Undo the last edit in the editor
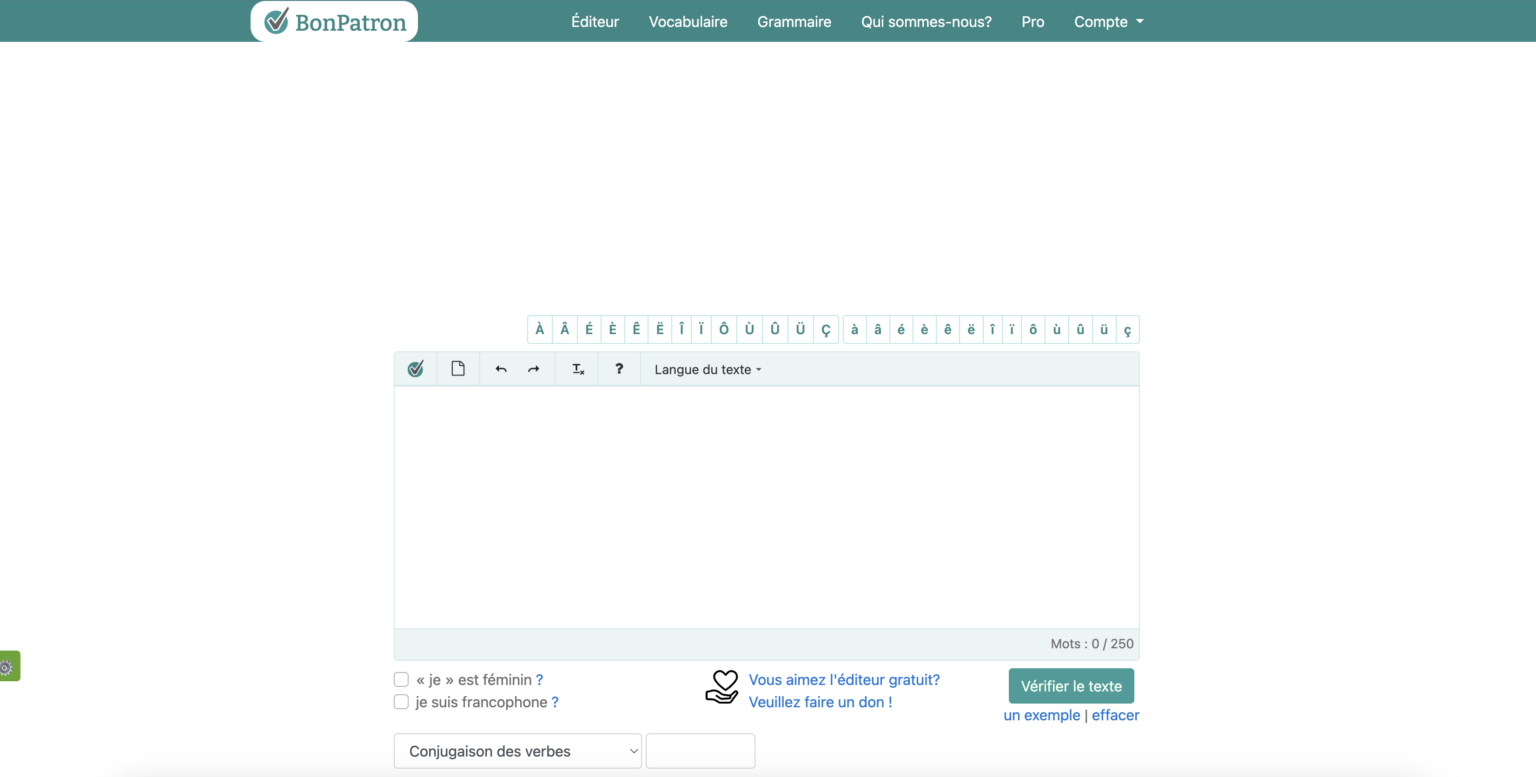This screenshot has height=777, width=1536. [501, 369]
